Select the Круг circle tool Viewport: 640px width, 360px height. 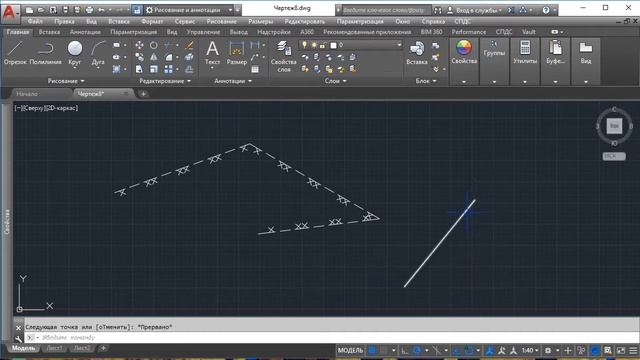point(75,53)
